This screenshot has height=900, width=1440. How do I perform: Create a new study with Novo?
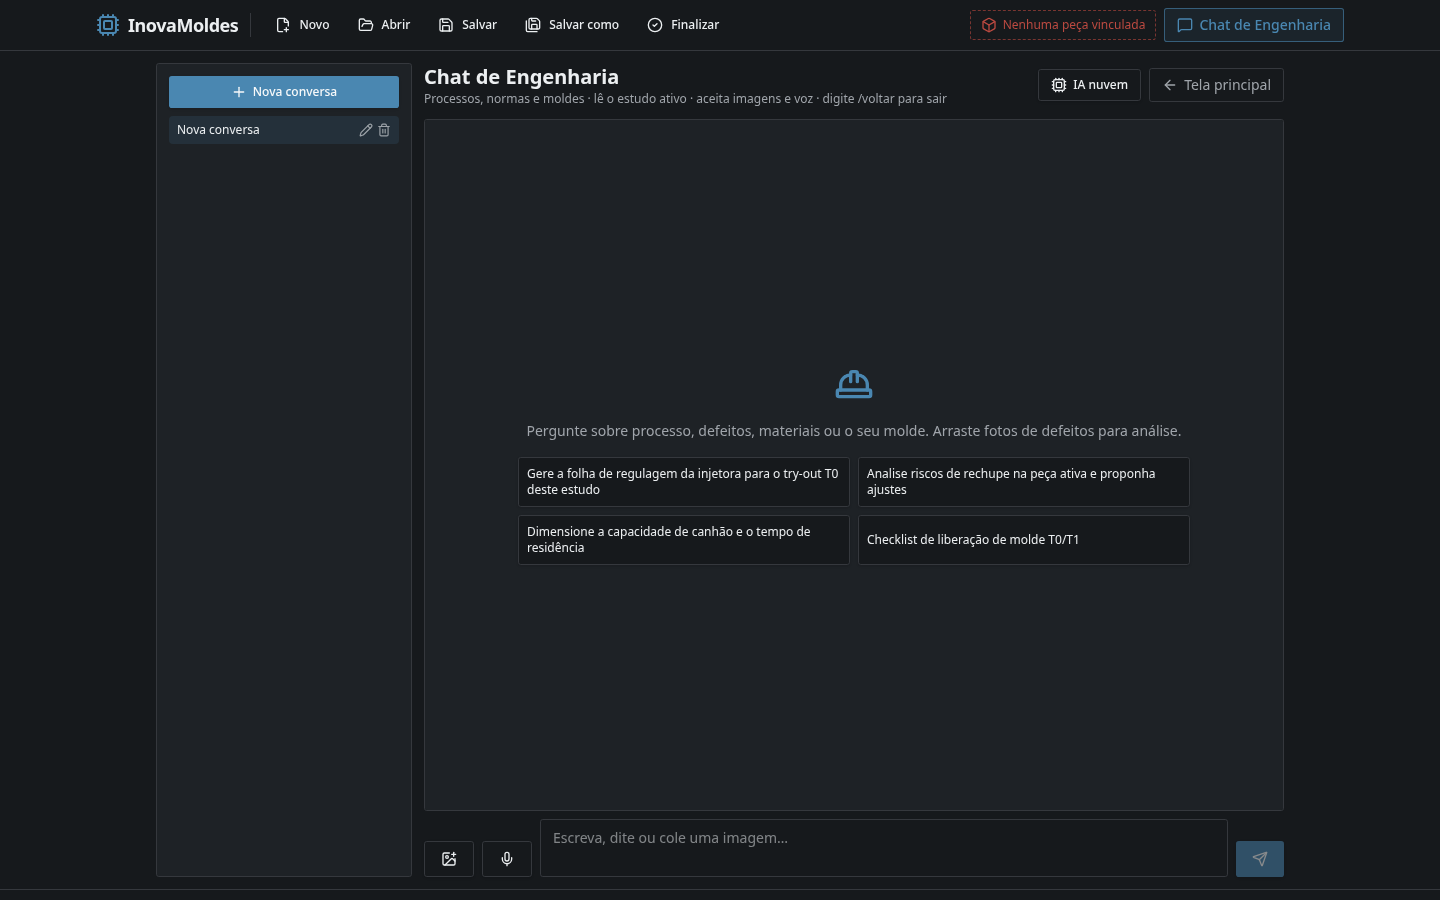pyautogui.click(x=302, y=25)
